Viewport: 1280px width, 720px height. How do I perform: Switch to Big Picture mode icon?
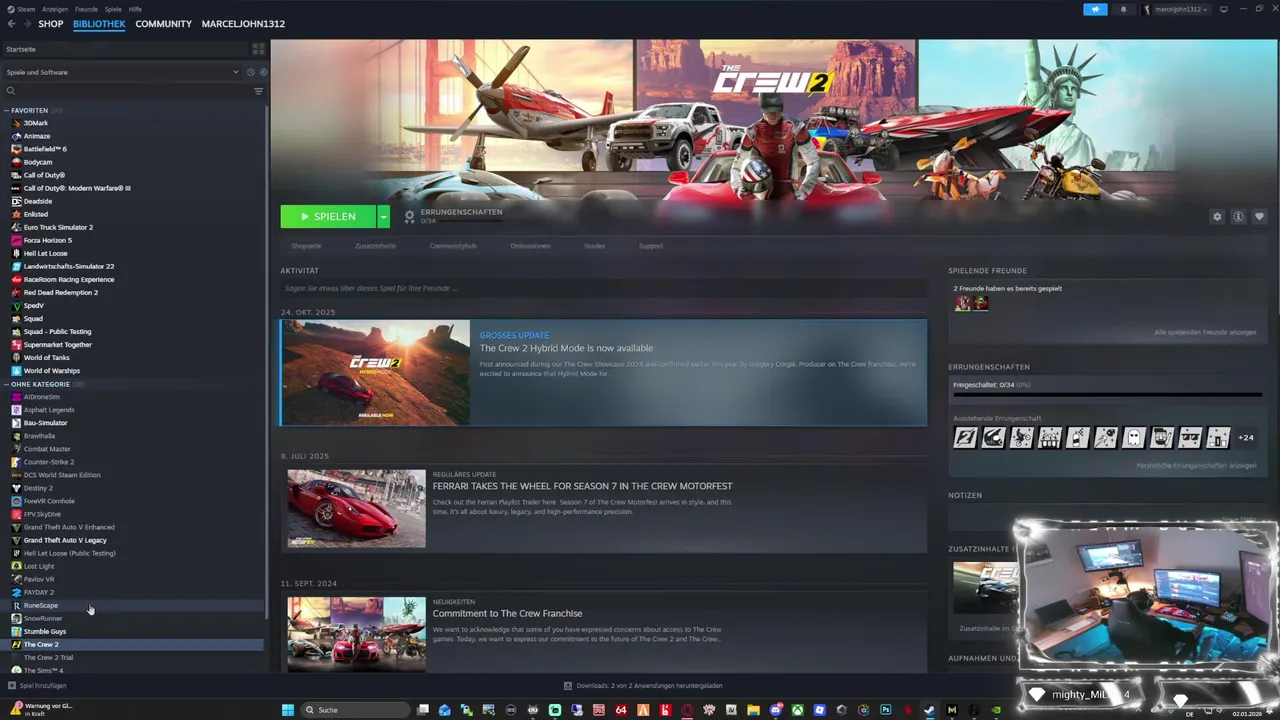1223,9
